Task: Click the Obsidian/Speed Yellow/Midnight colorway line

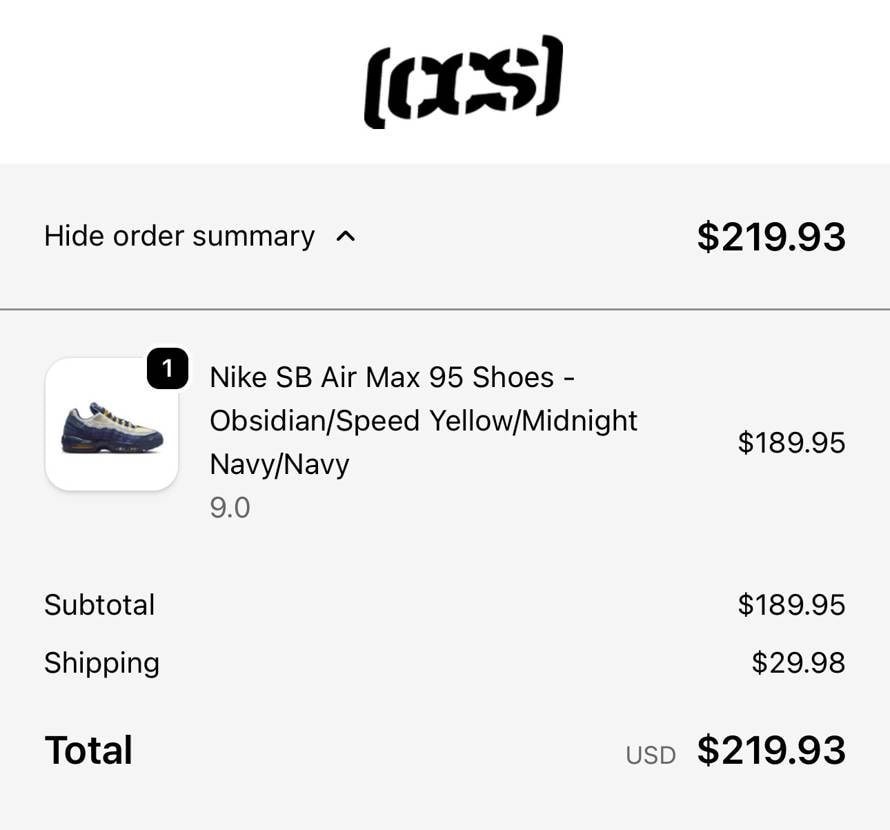Action: [x=423, y=420]
